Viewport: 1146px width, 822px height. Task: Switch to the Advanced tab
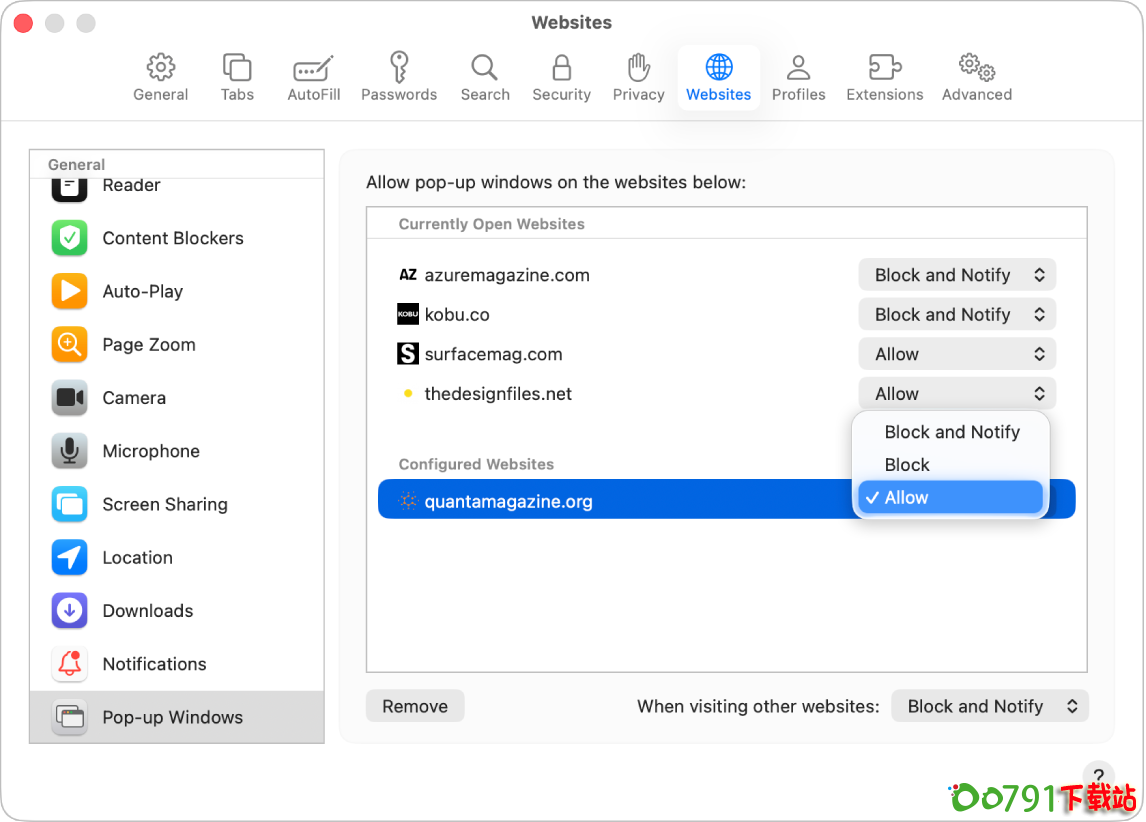[976, 78]
